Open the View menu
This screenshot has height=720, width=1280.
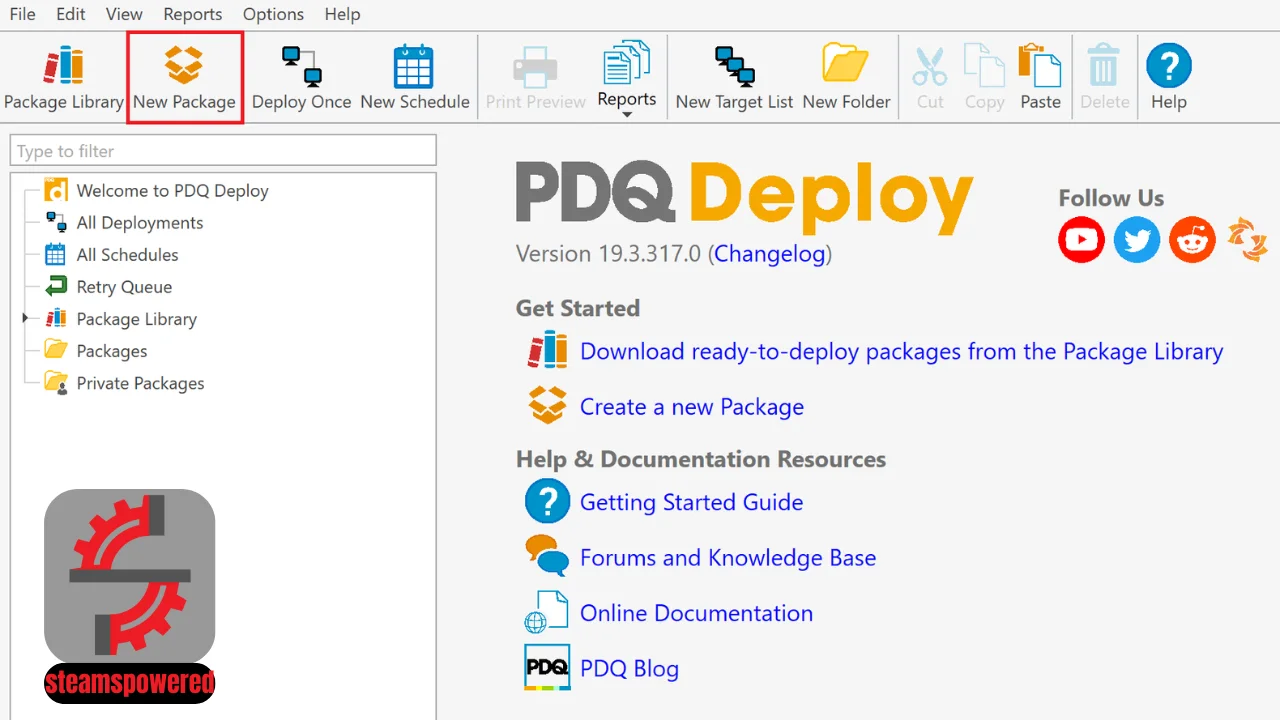pos(124,14)
